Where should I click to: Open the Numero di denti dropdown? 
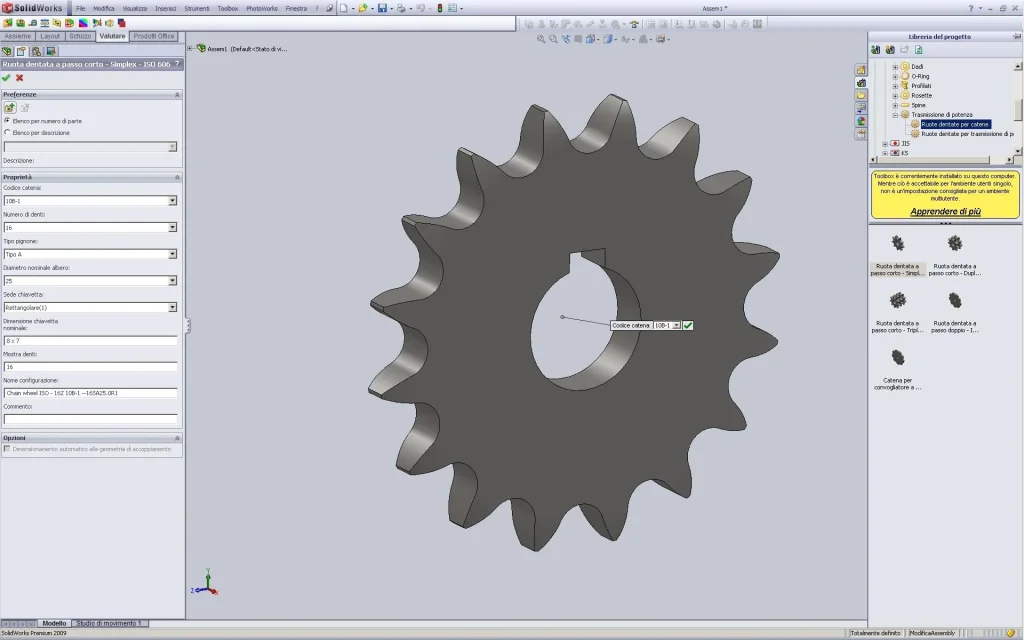click(x=172, y=227)
